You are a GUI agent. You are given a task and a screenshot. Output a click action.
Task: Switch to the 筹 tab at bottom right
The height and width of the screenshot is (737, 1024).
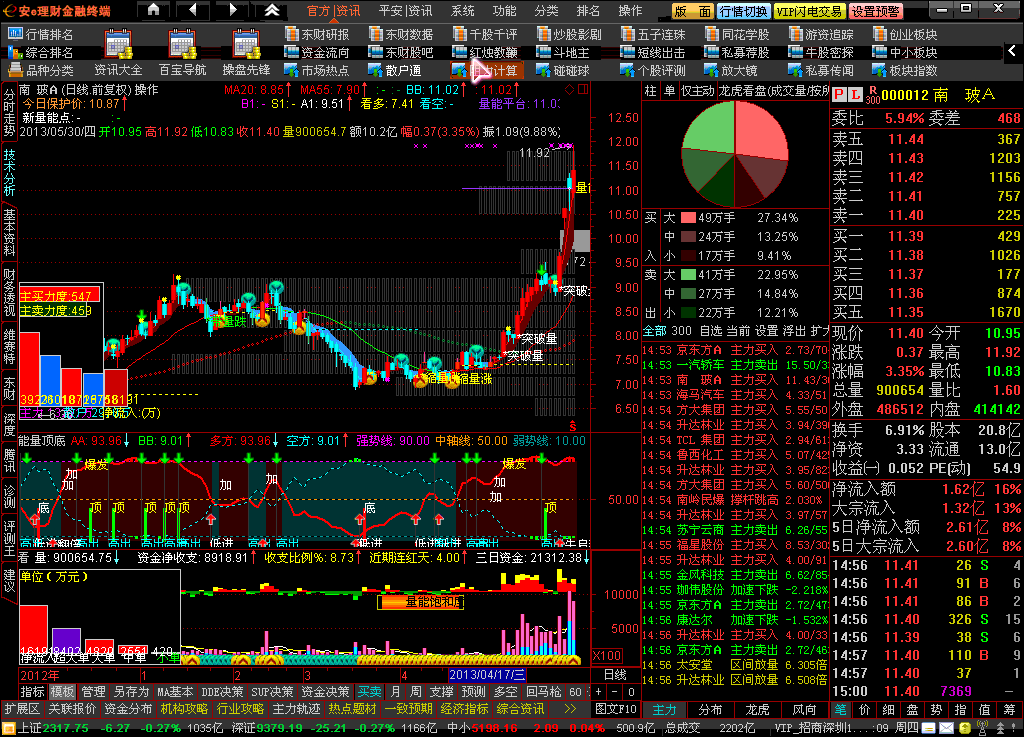click(1010, 710)
